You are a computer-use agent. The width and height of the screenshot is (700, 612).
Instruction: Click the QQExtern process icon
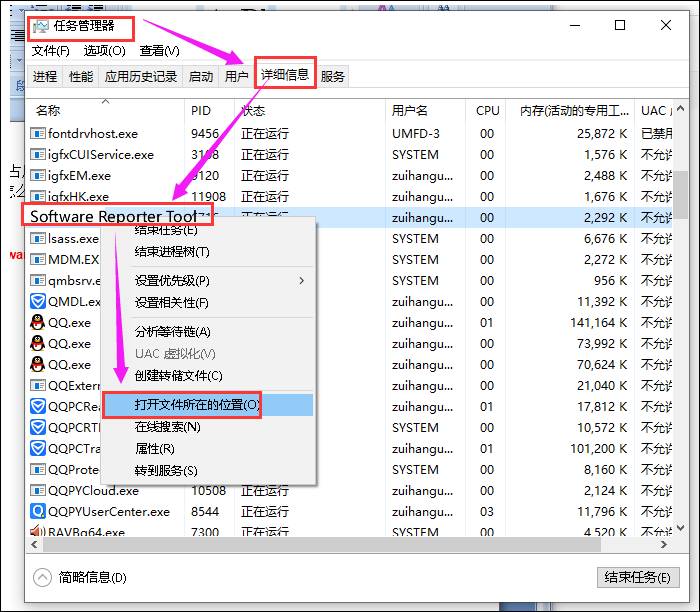point(38,385)
